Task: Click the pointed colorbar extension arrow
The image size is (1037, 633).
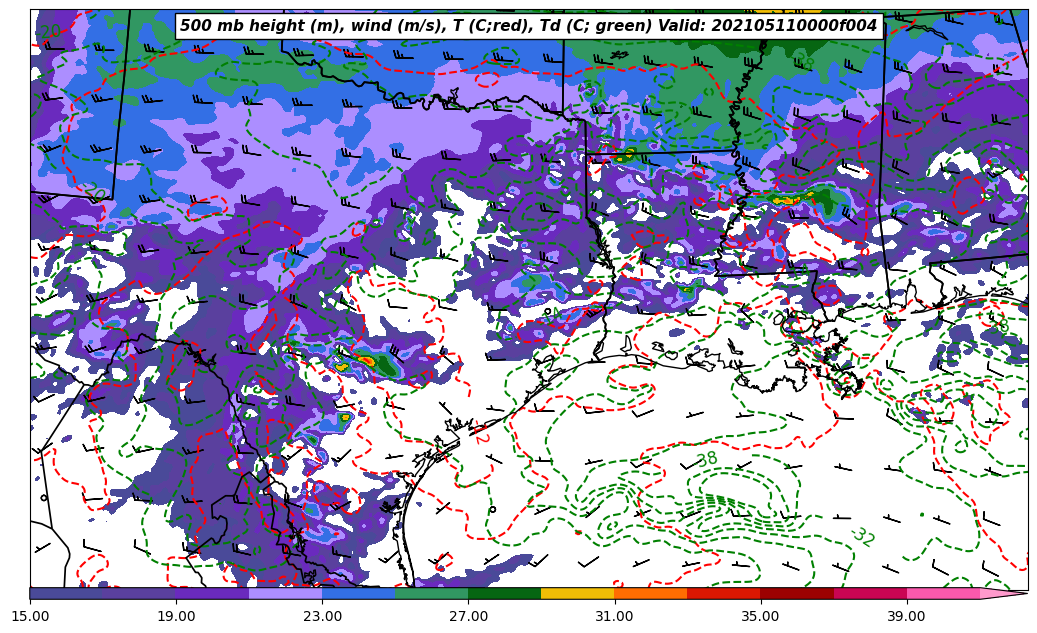Action: point(1003,593)
